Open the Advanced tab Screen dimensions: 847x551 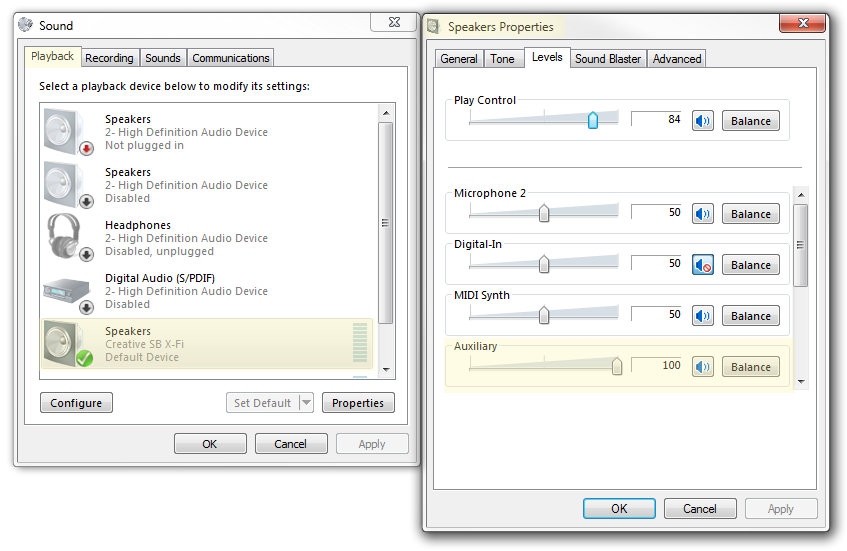click(x=676, y=58)
